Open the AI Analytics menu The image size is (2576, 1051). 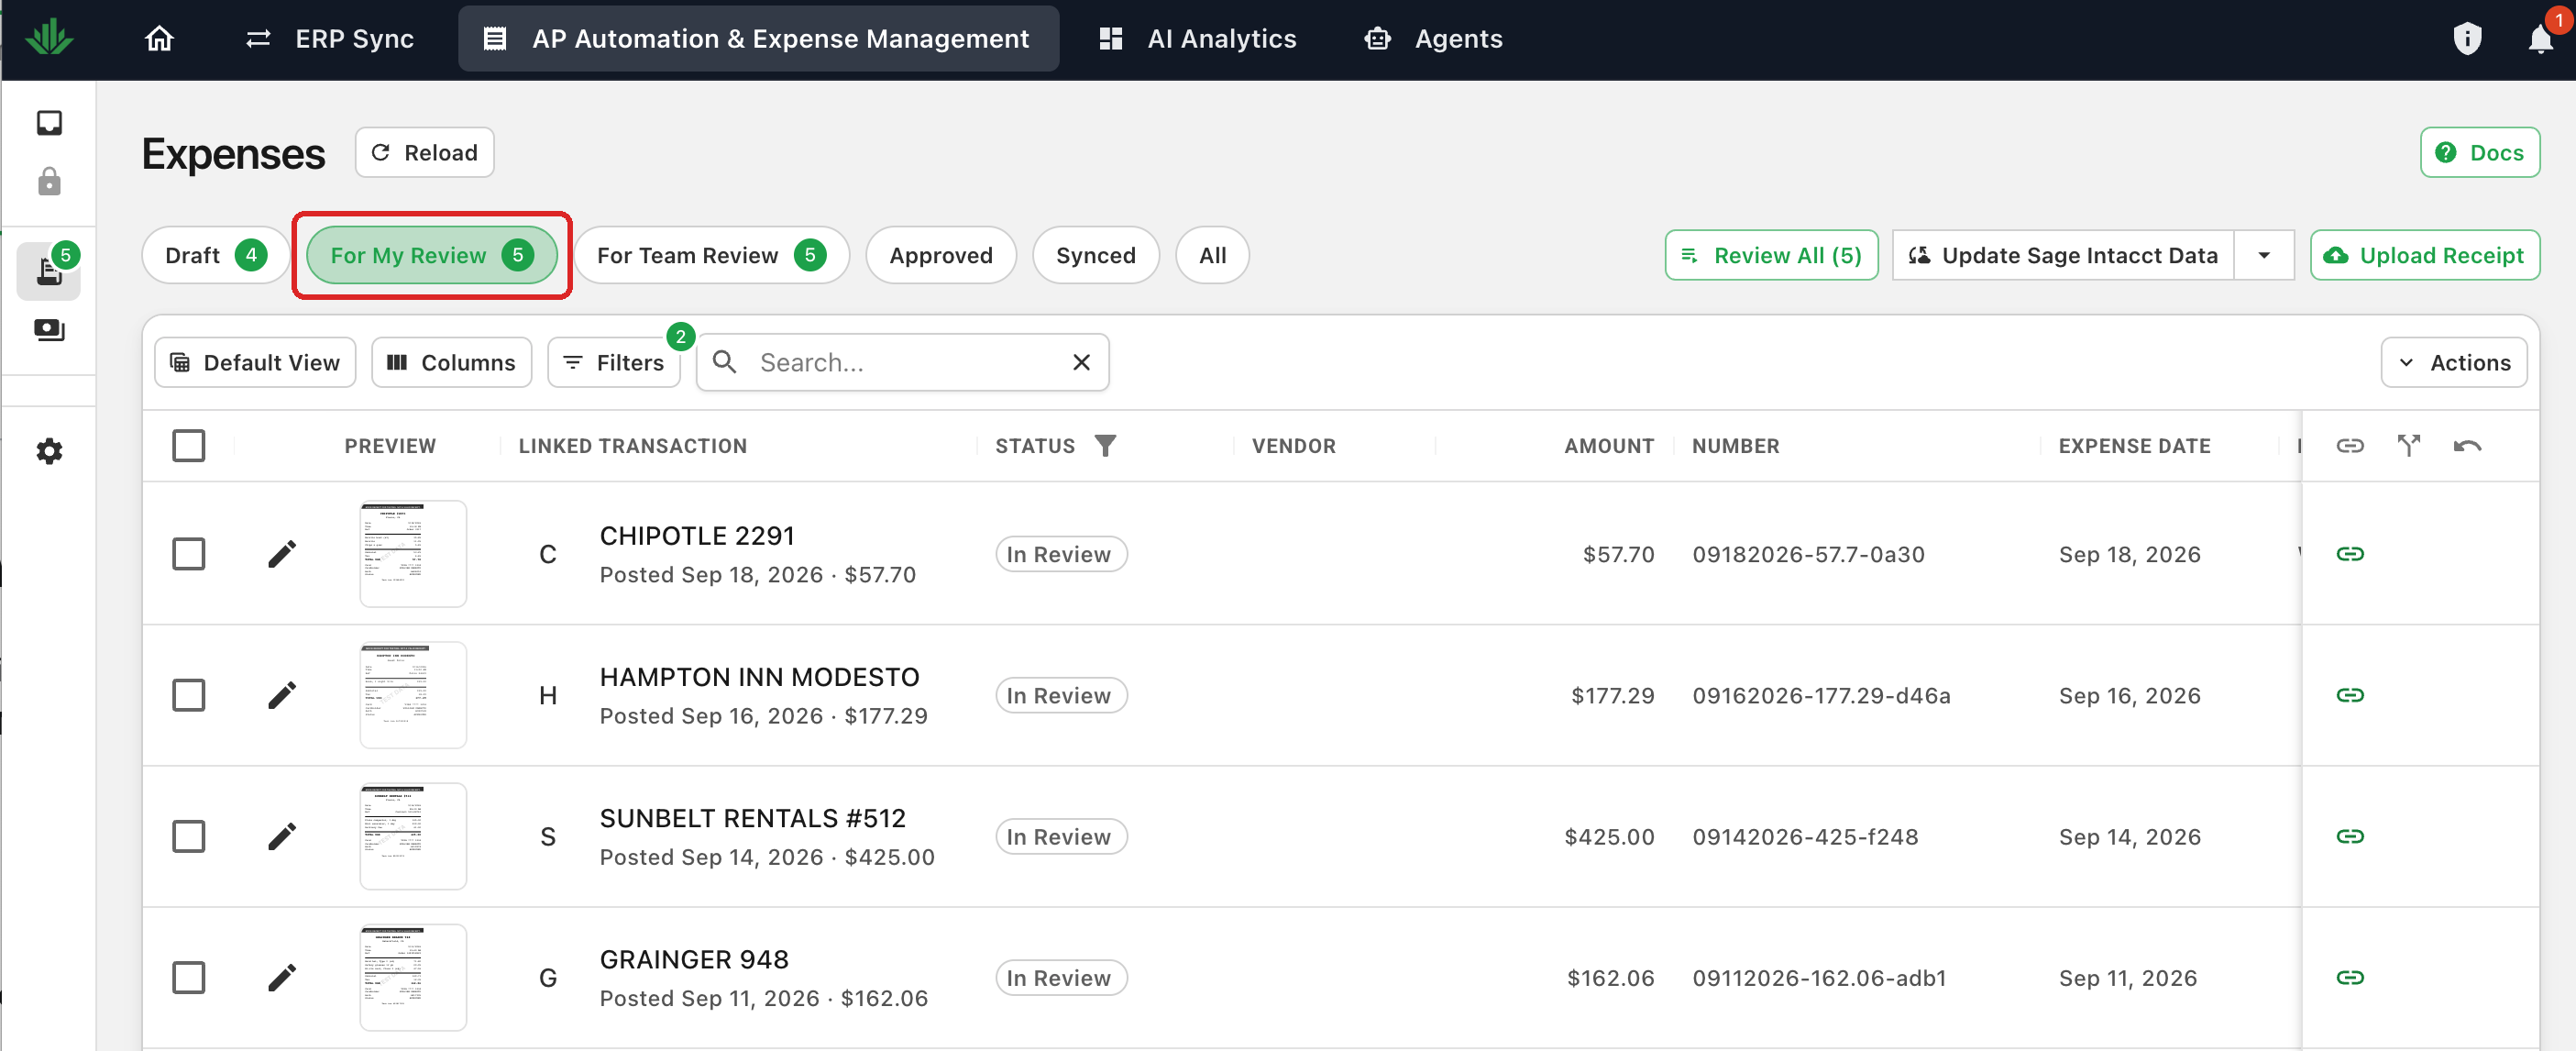tap(1197, 39)
